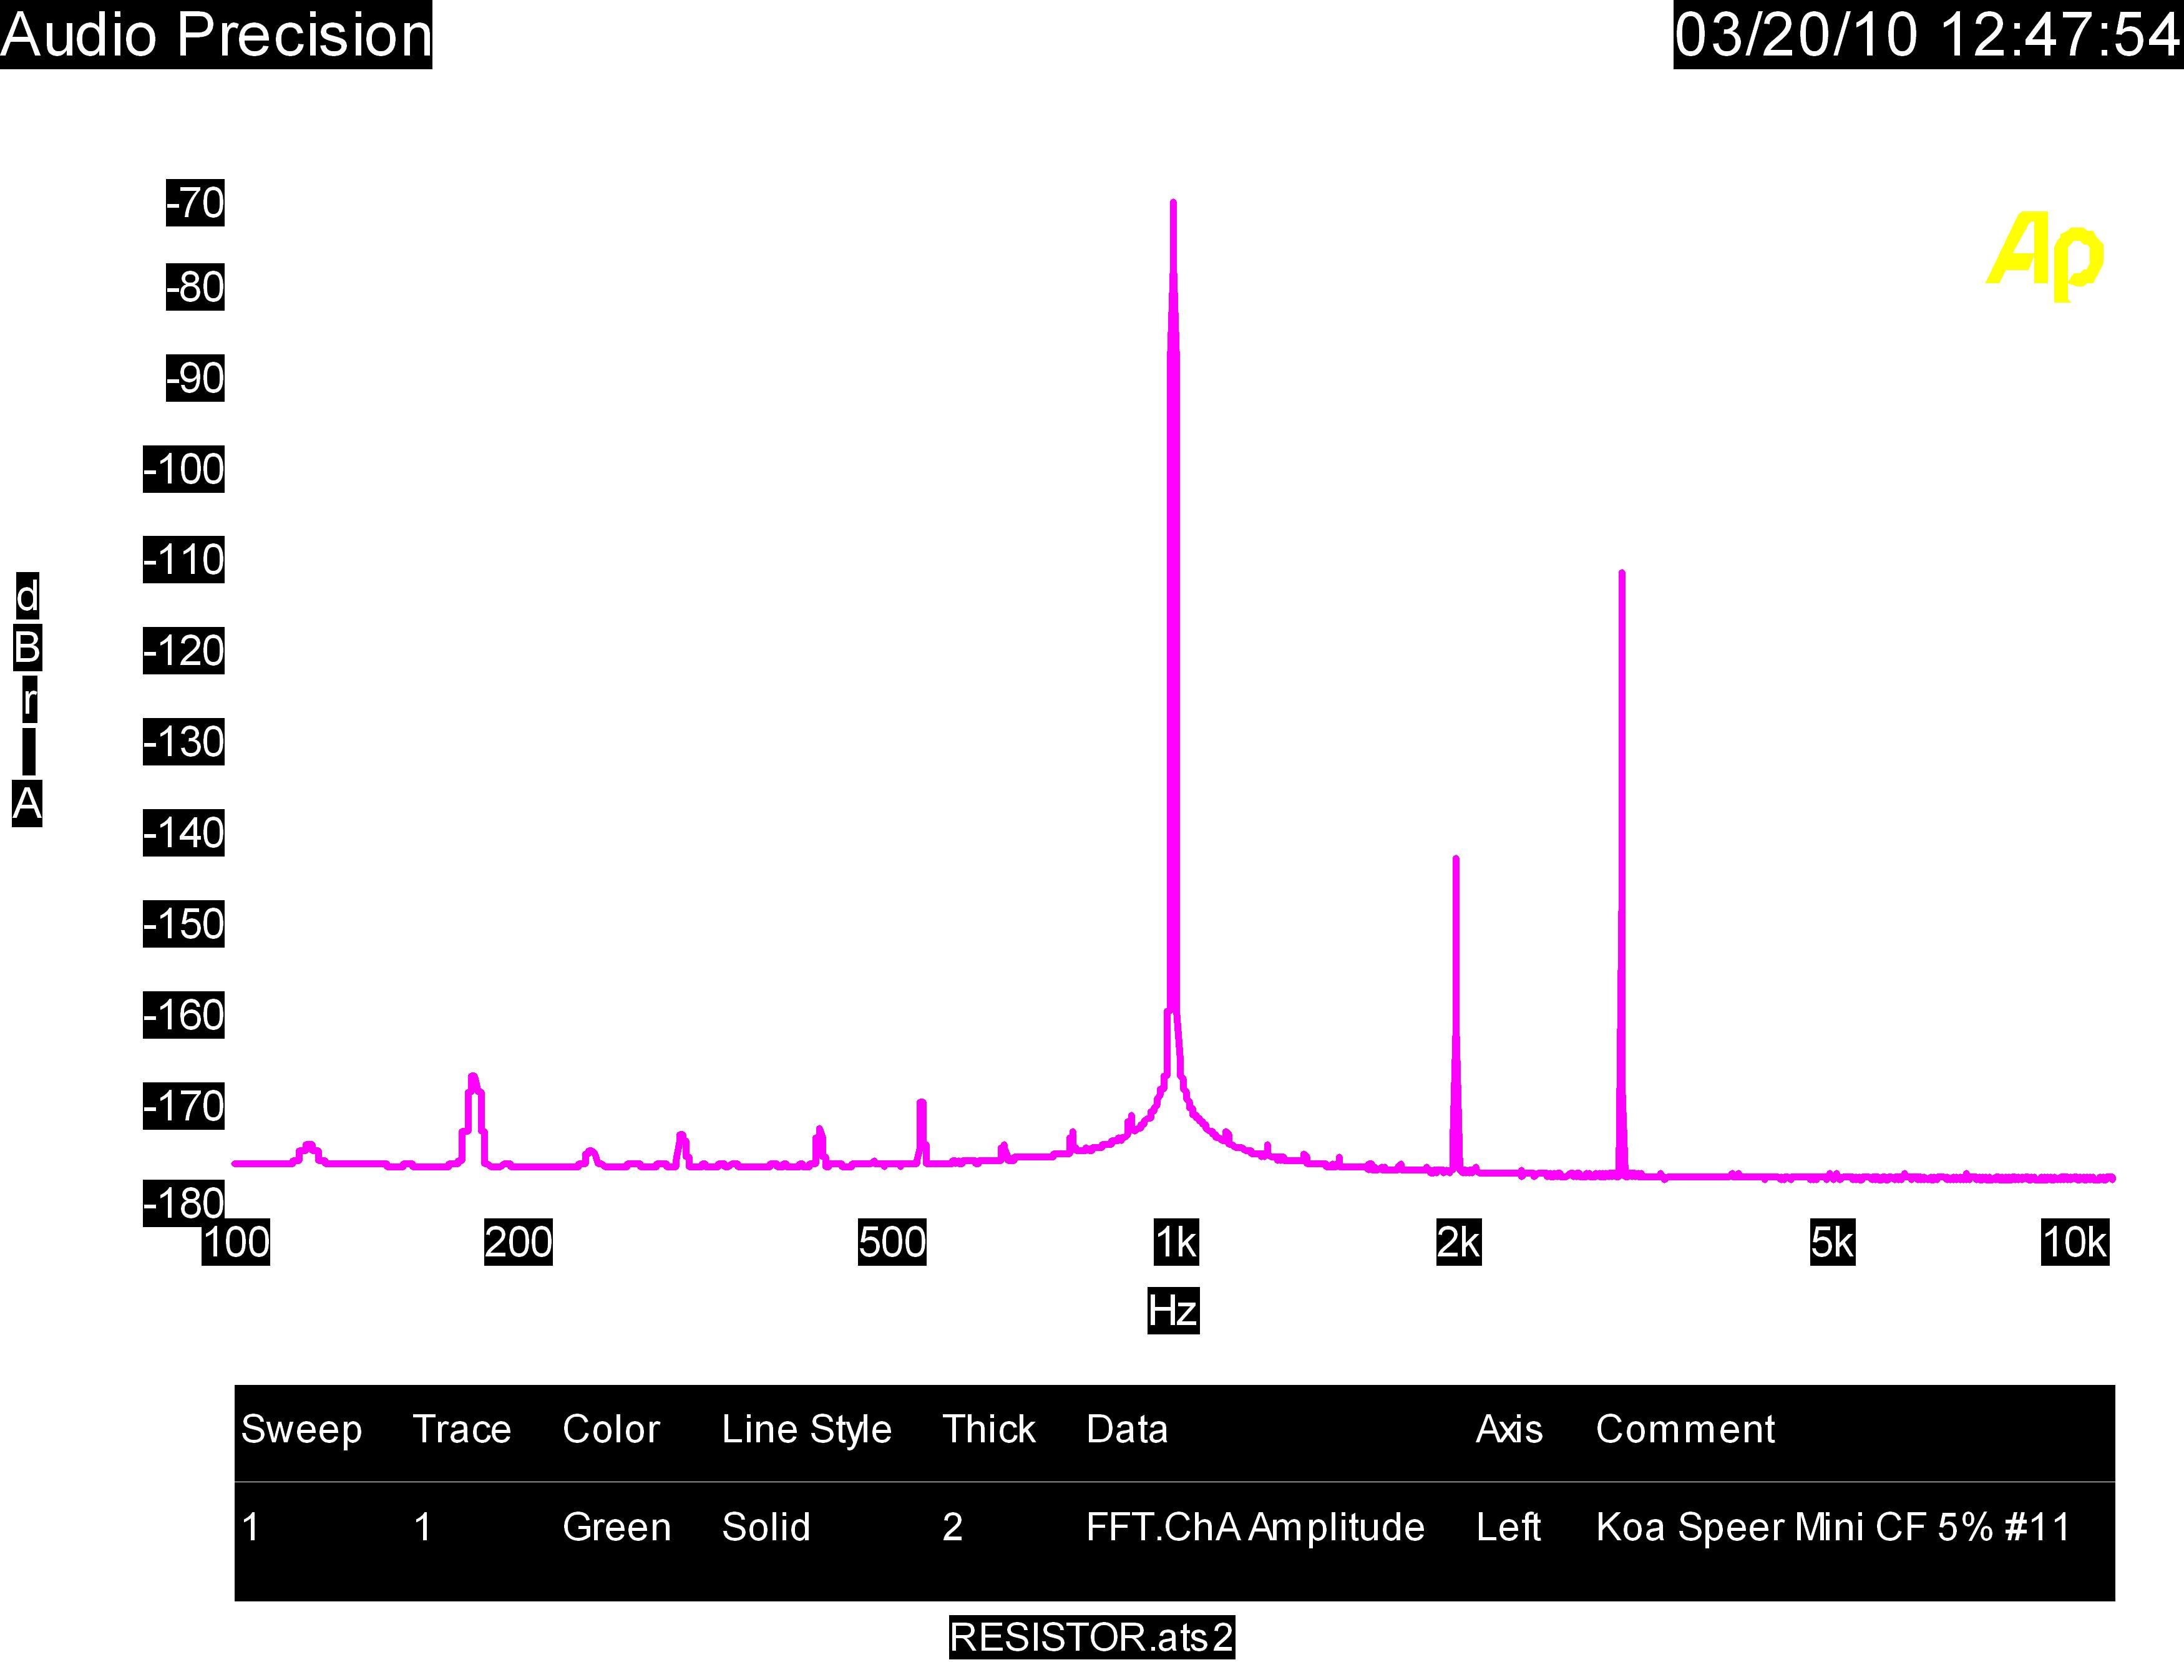Click the Color column header
Viewport: 2184px width, 1680px height.
tap(611, 1429)
